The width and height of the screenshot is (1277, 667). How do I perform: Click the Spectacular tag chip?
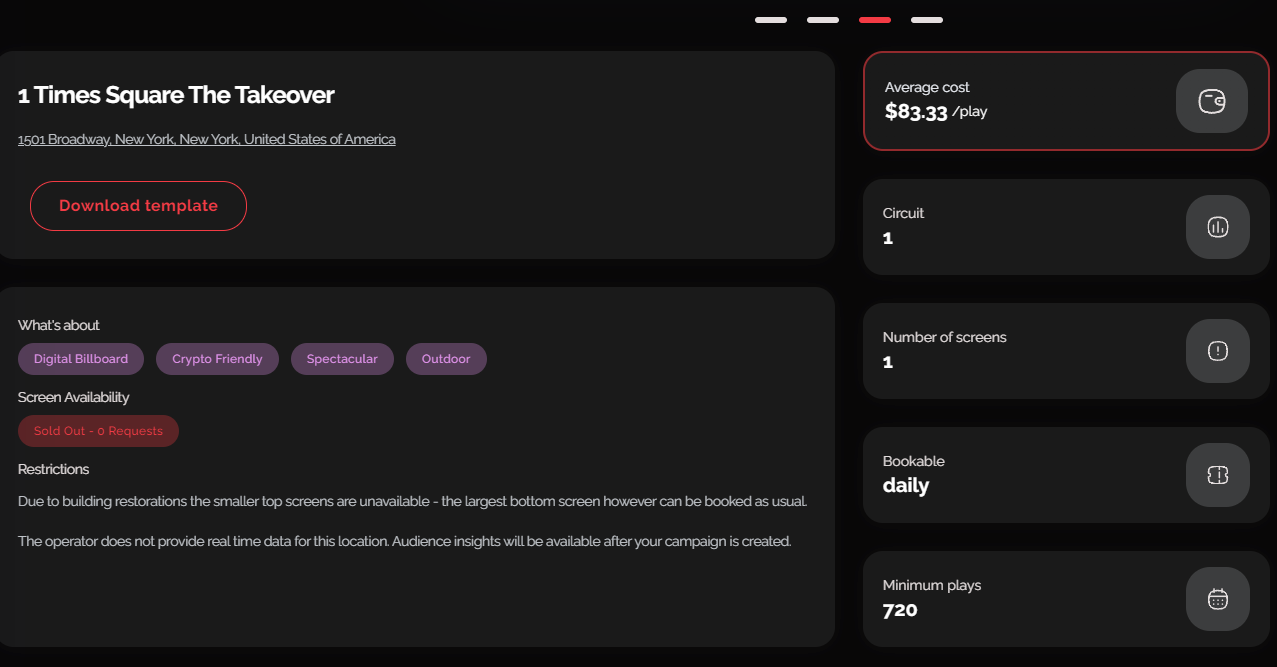(342, 359)
